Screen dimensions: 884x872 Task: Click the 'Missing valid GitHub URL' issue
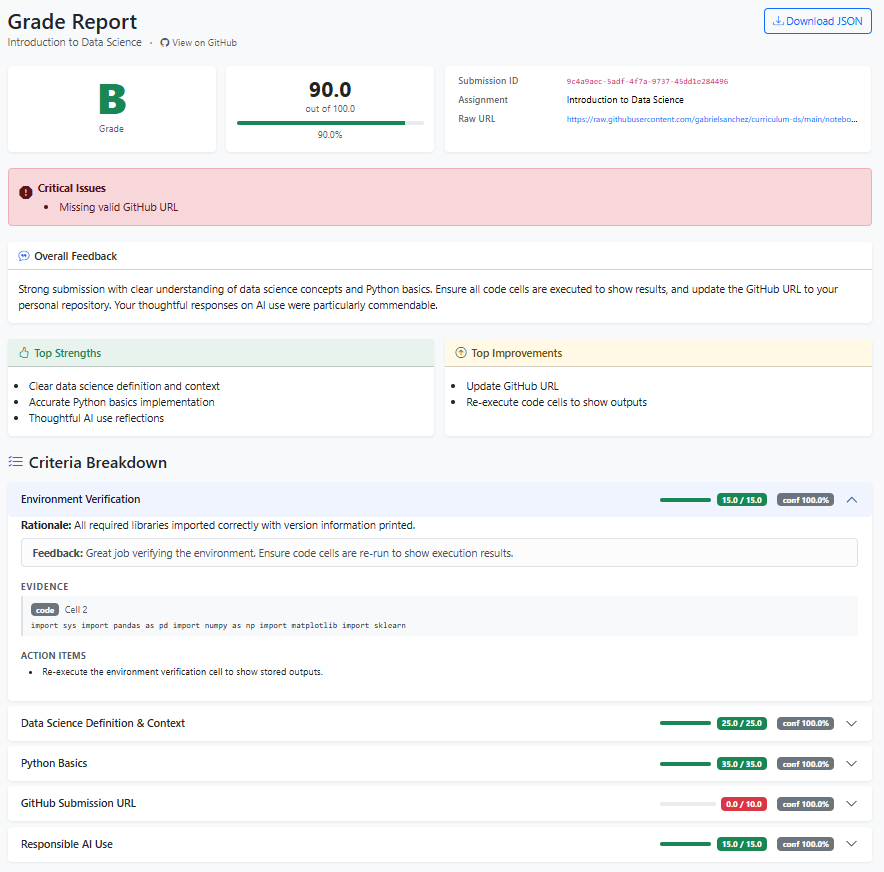tap(118, 207)
